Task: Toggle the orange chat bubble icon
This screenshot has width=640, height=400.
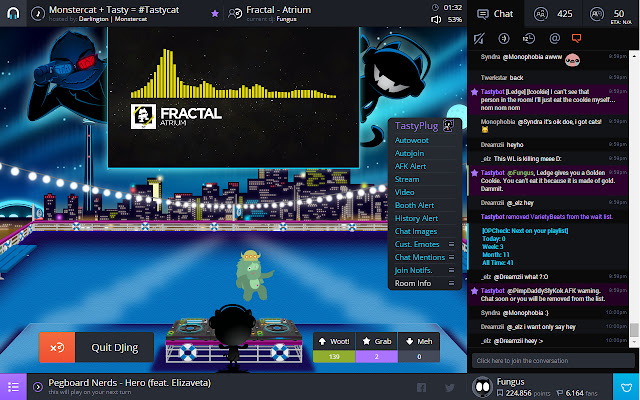Action: 576,38
